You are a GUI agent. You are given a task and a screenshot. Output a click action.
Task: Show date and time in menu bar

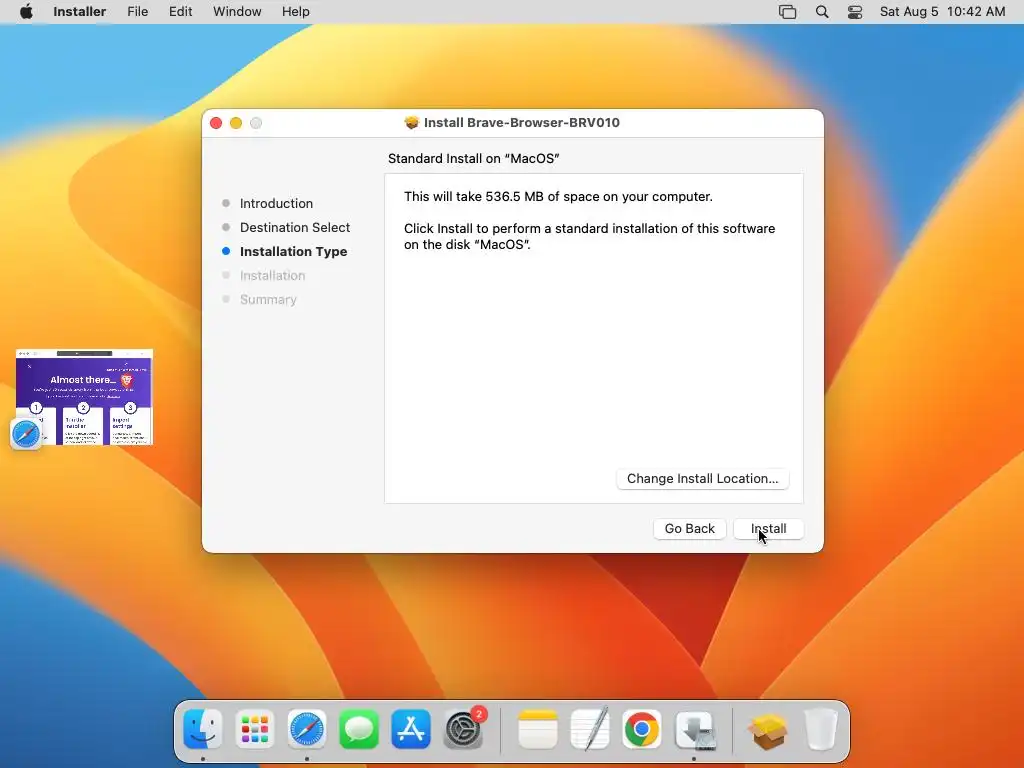pos(942,12)
